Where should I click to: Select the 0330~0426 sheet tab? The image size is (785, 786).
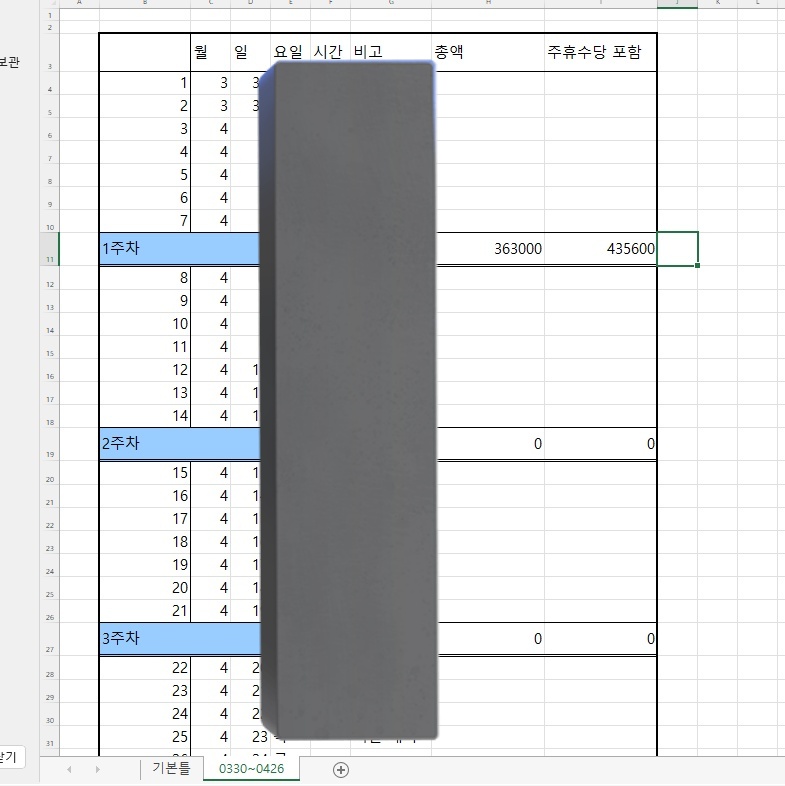251,768
